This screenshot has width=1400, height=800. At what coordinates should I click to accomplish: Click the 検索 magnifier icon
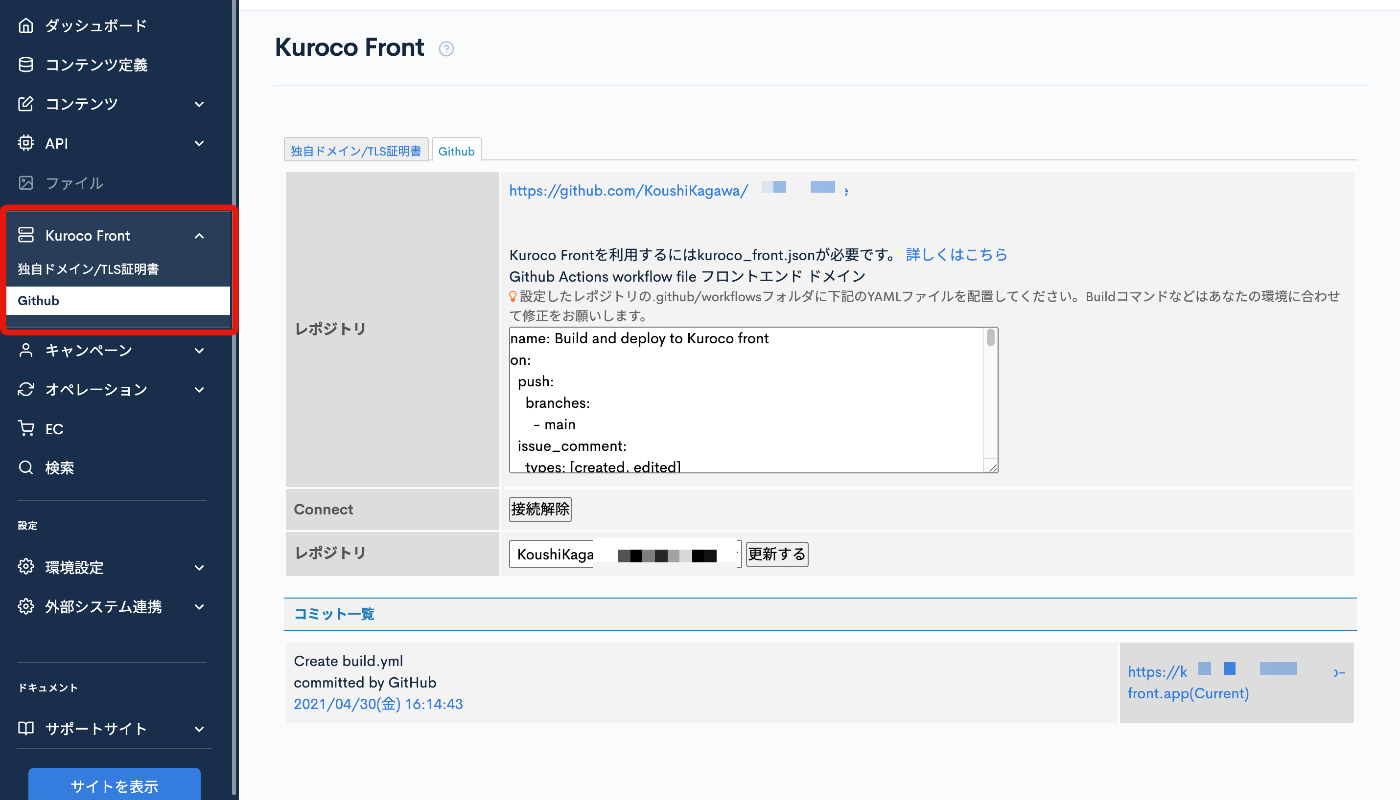(x=26, y=467)
